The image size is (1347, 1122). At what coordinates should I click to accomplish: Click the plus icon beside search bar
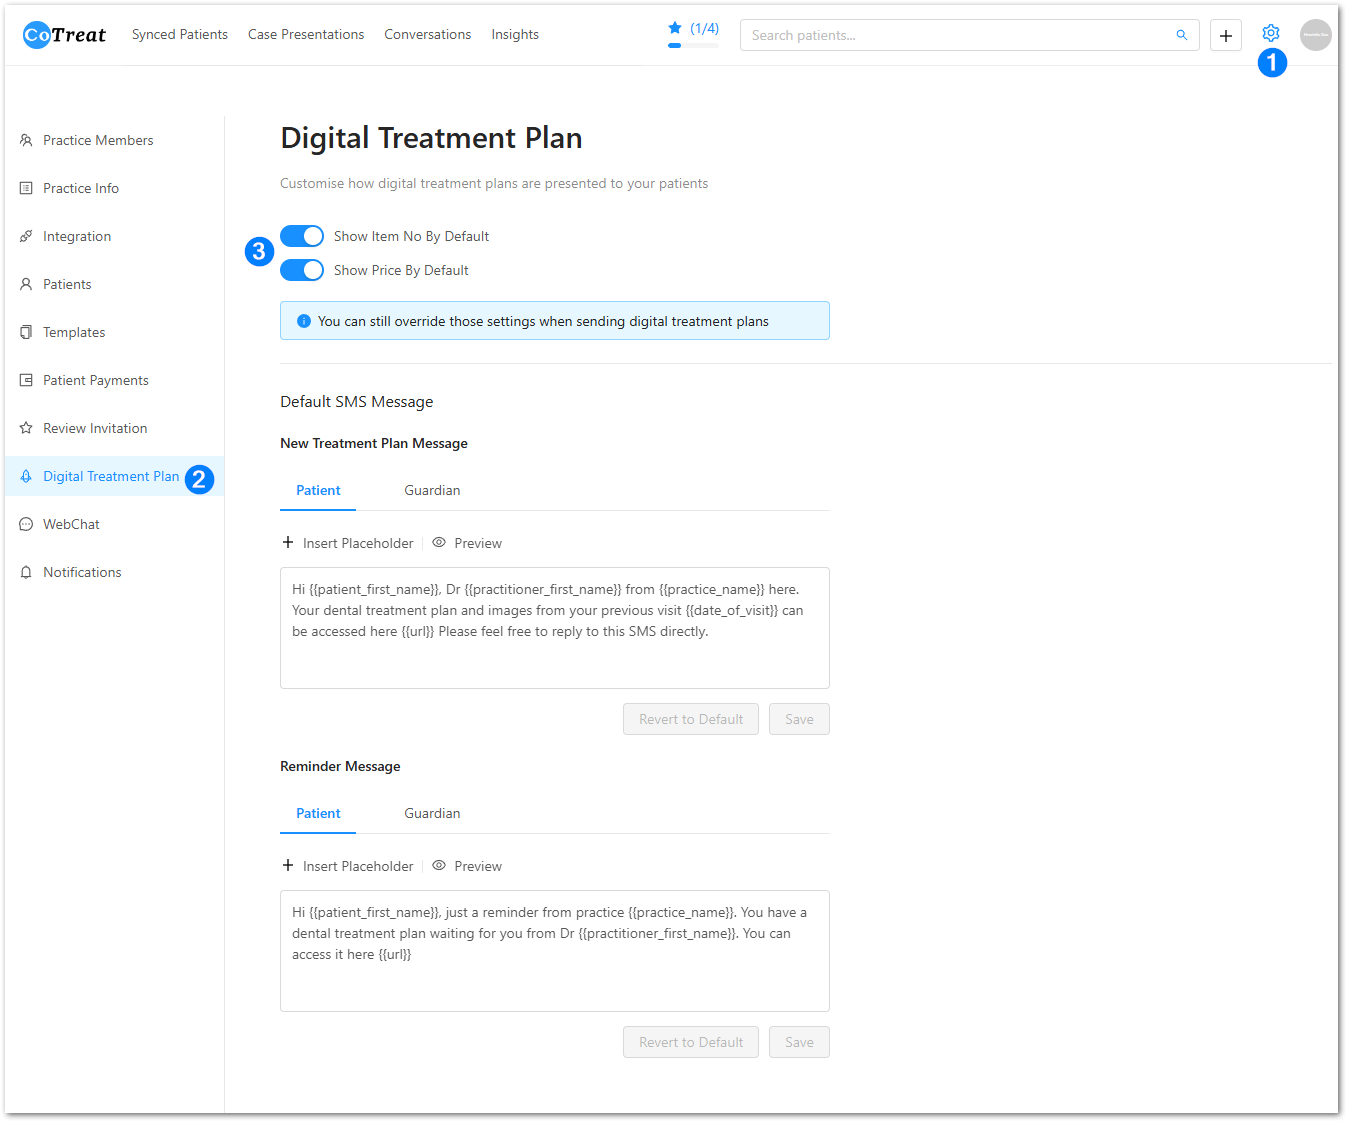coord(1225,35)
